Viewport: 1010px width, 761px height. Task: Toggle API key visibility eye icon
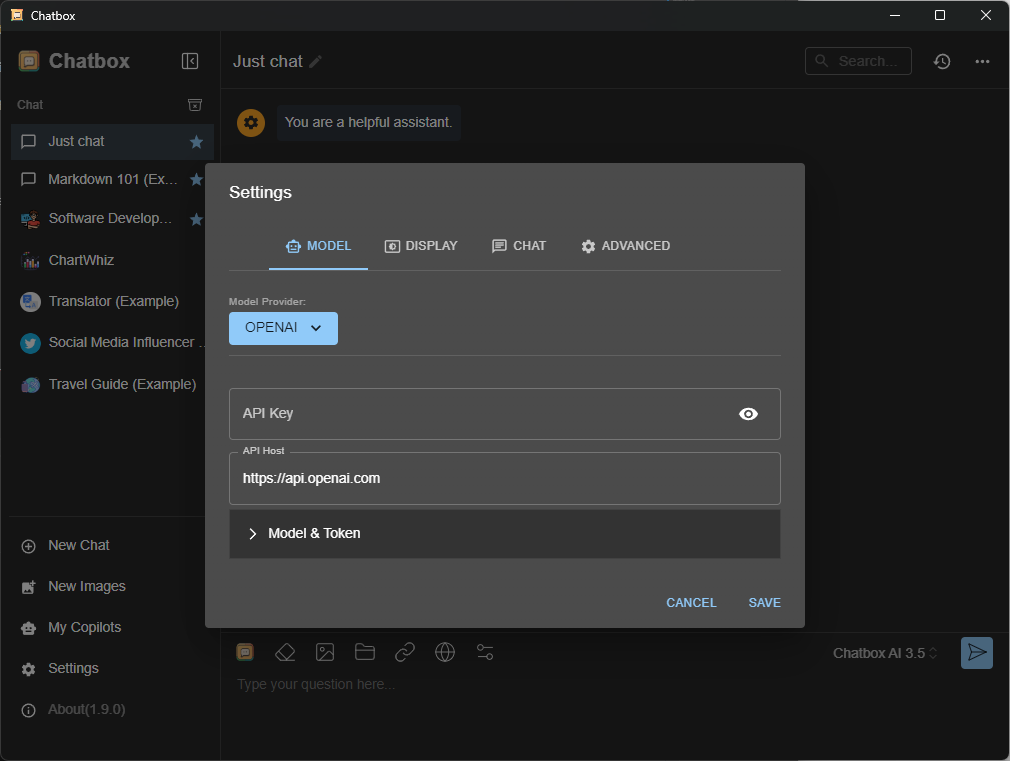click(x=748, y=414)
